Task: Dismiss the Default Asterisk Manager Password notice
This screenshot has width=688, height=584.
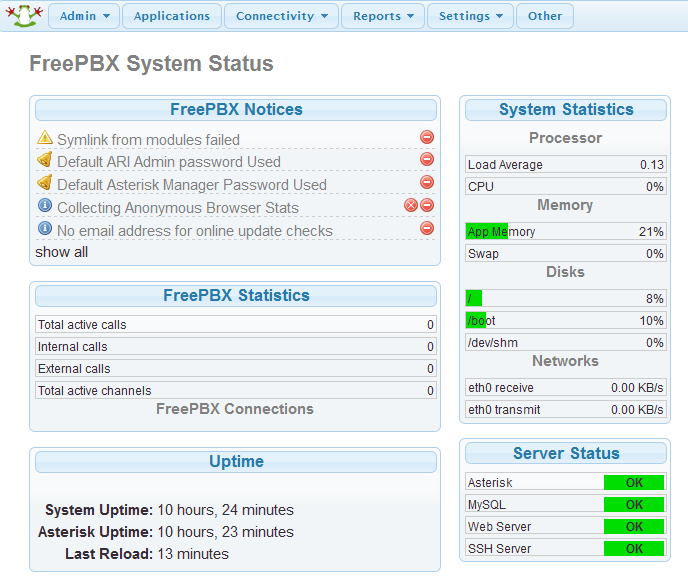Action: 427,182
